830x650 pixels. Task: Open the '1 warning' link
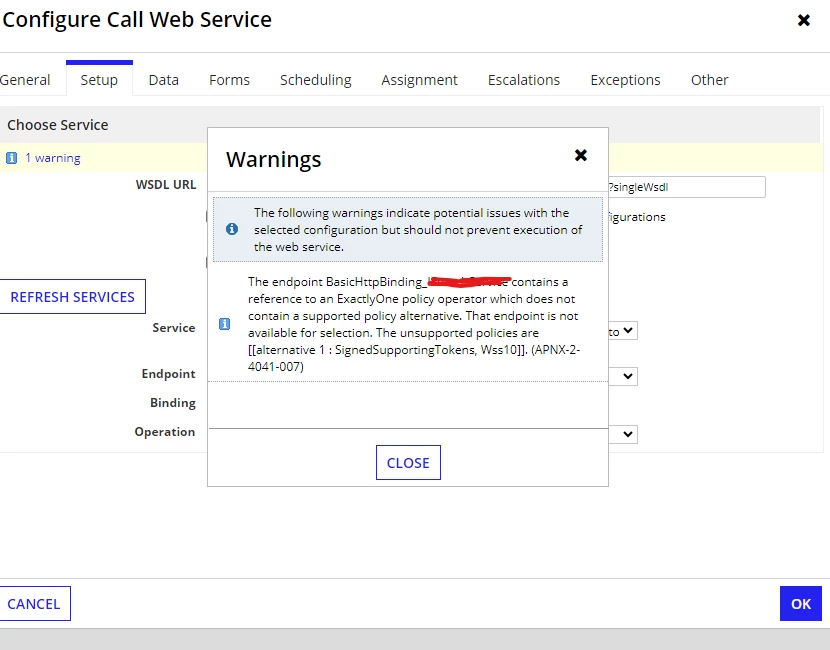52,158
